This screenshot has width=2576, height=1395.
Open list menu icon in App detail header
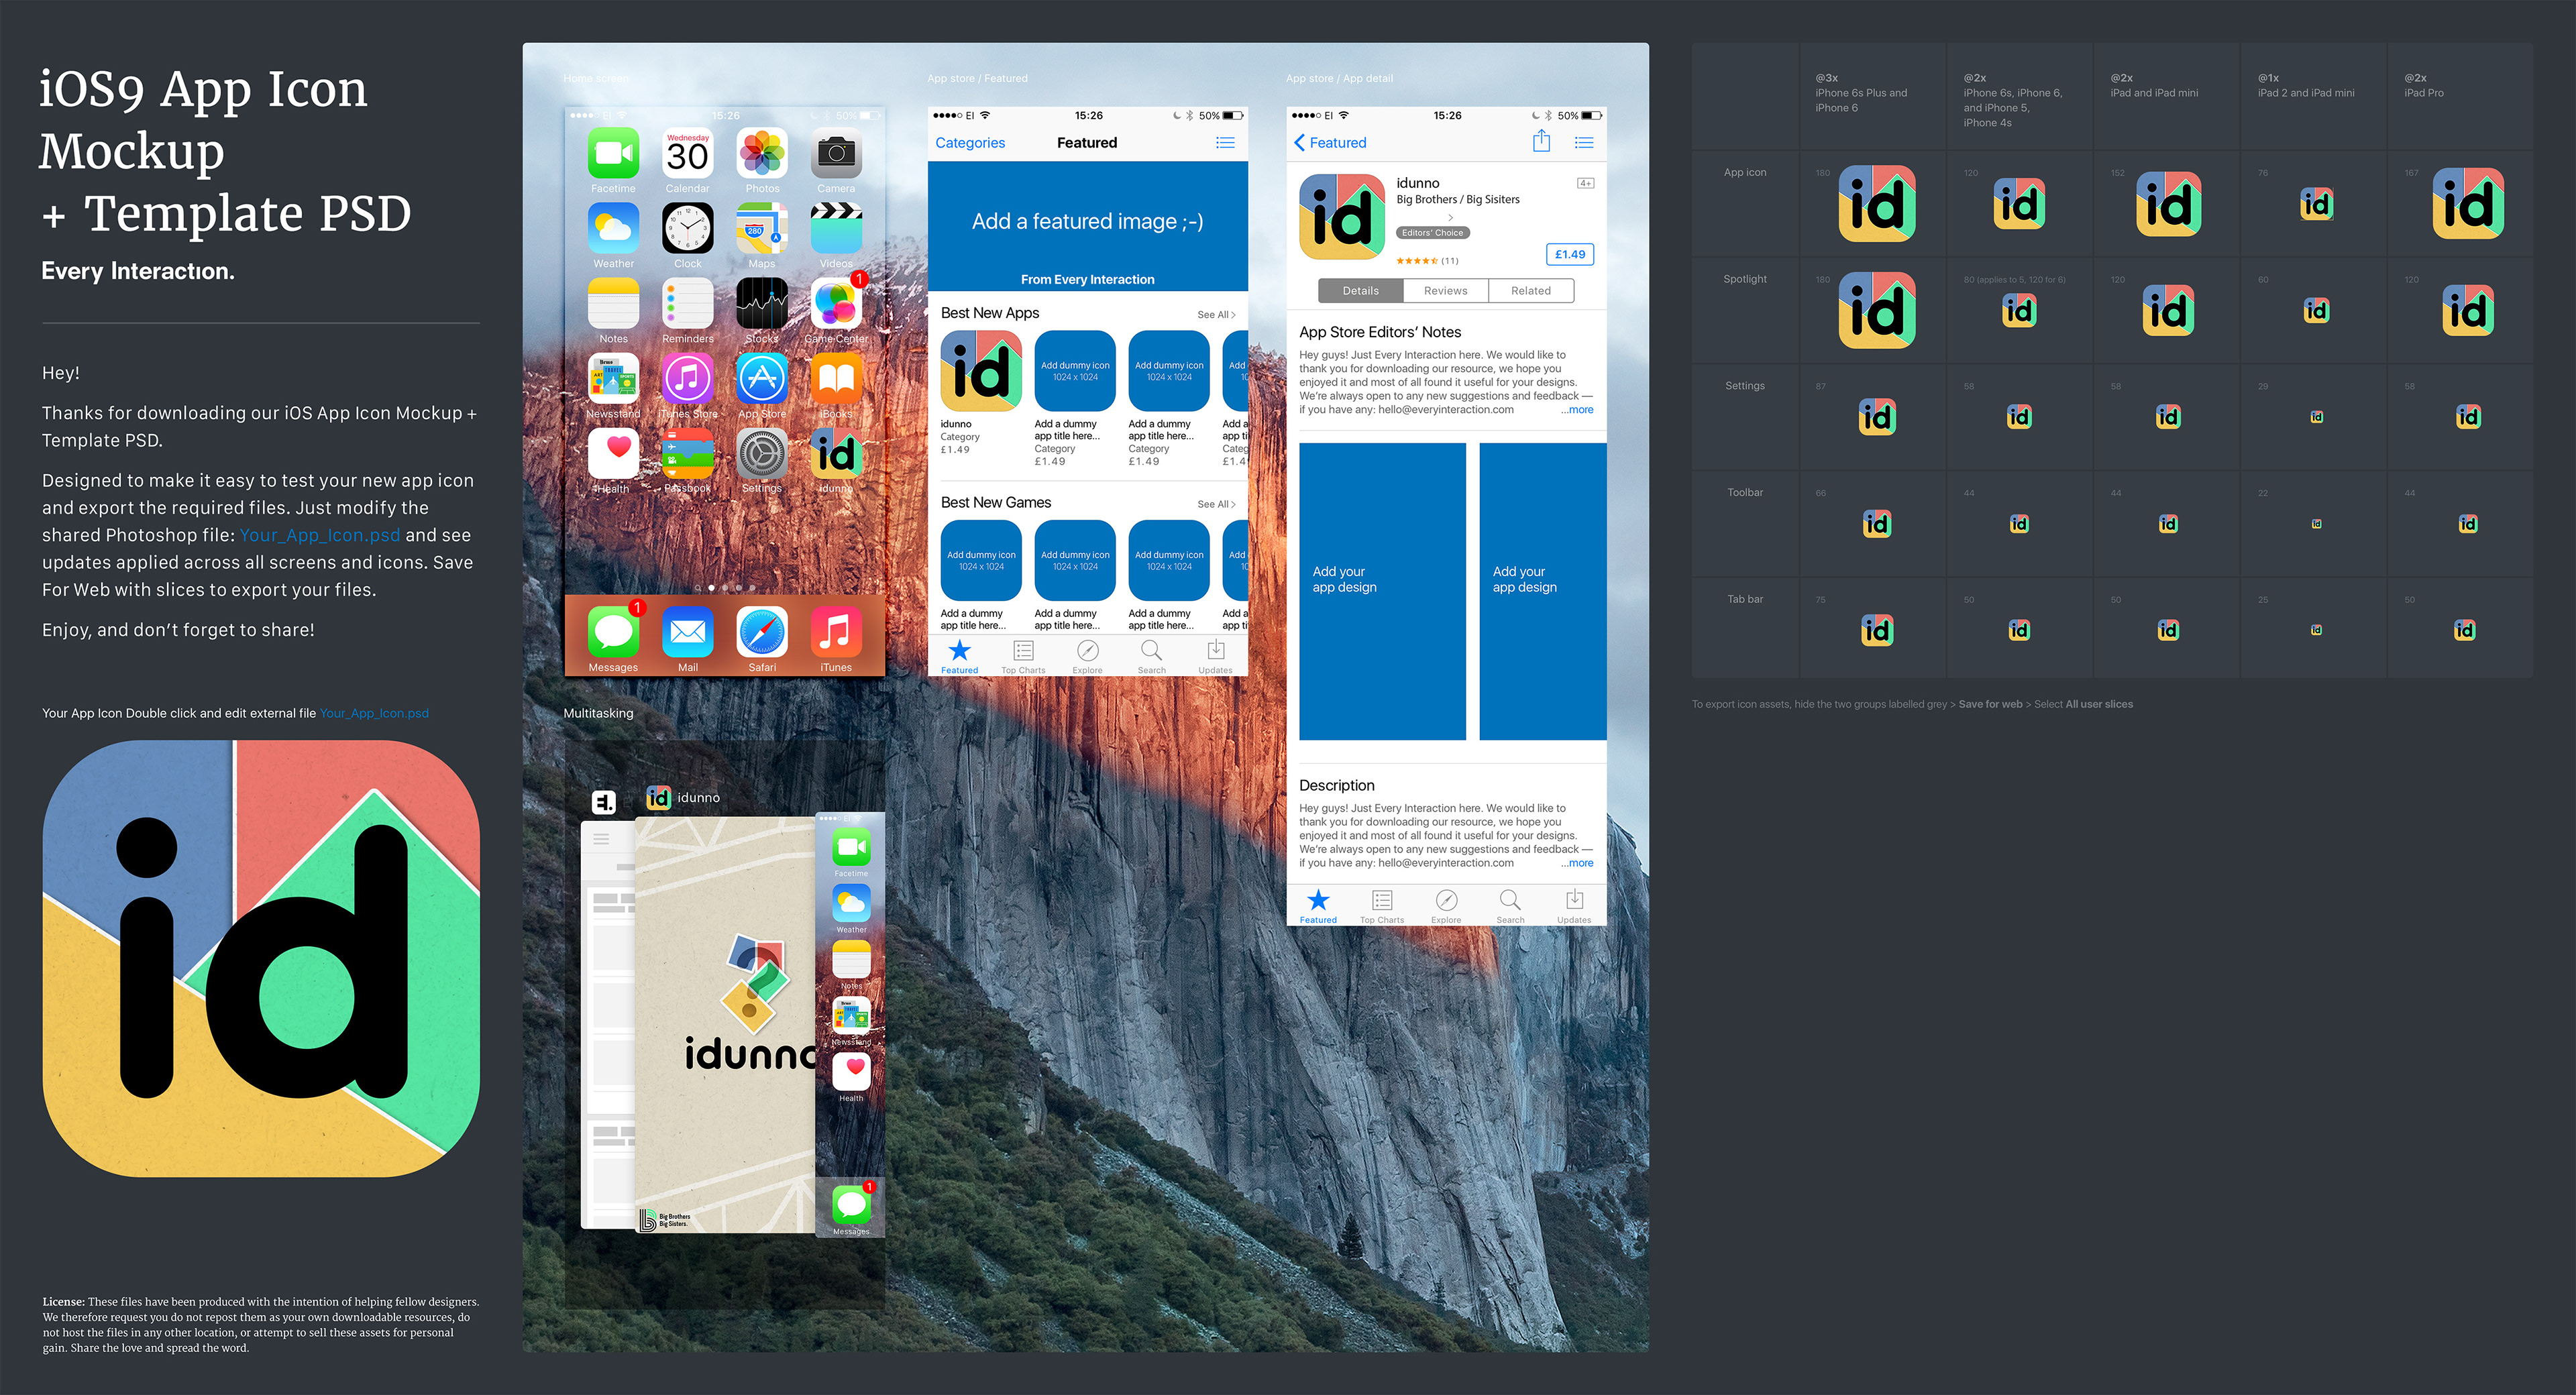[1584, 143]
